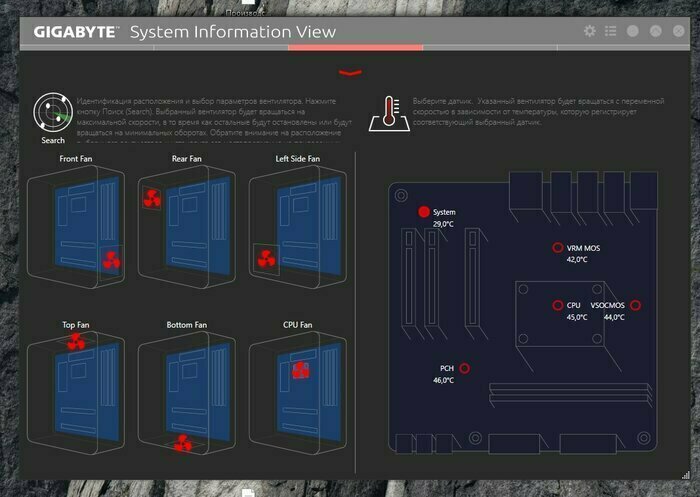The image size is (700, 497).
Task: Switch to the fifth tab segment
Action: tap(623, 47)
